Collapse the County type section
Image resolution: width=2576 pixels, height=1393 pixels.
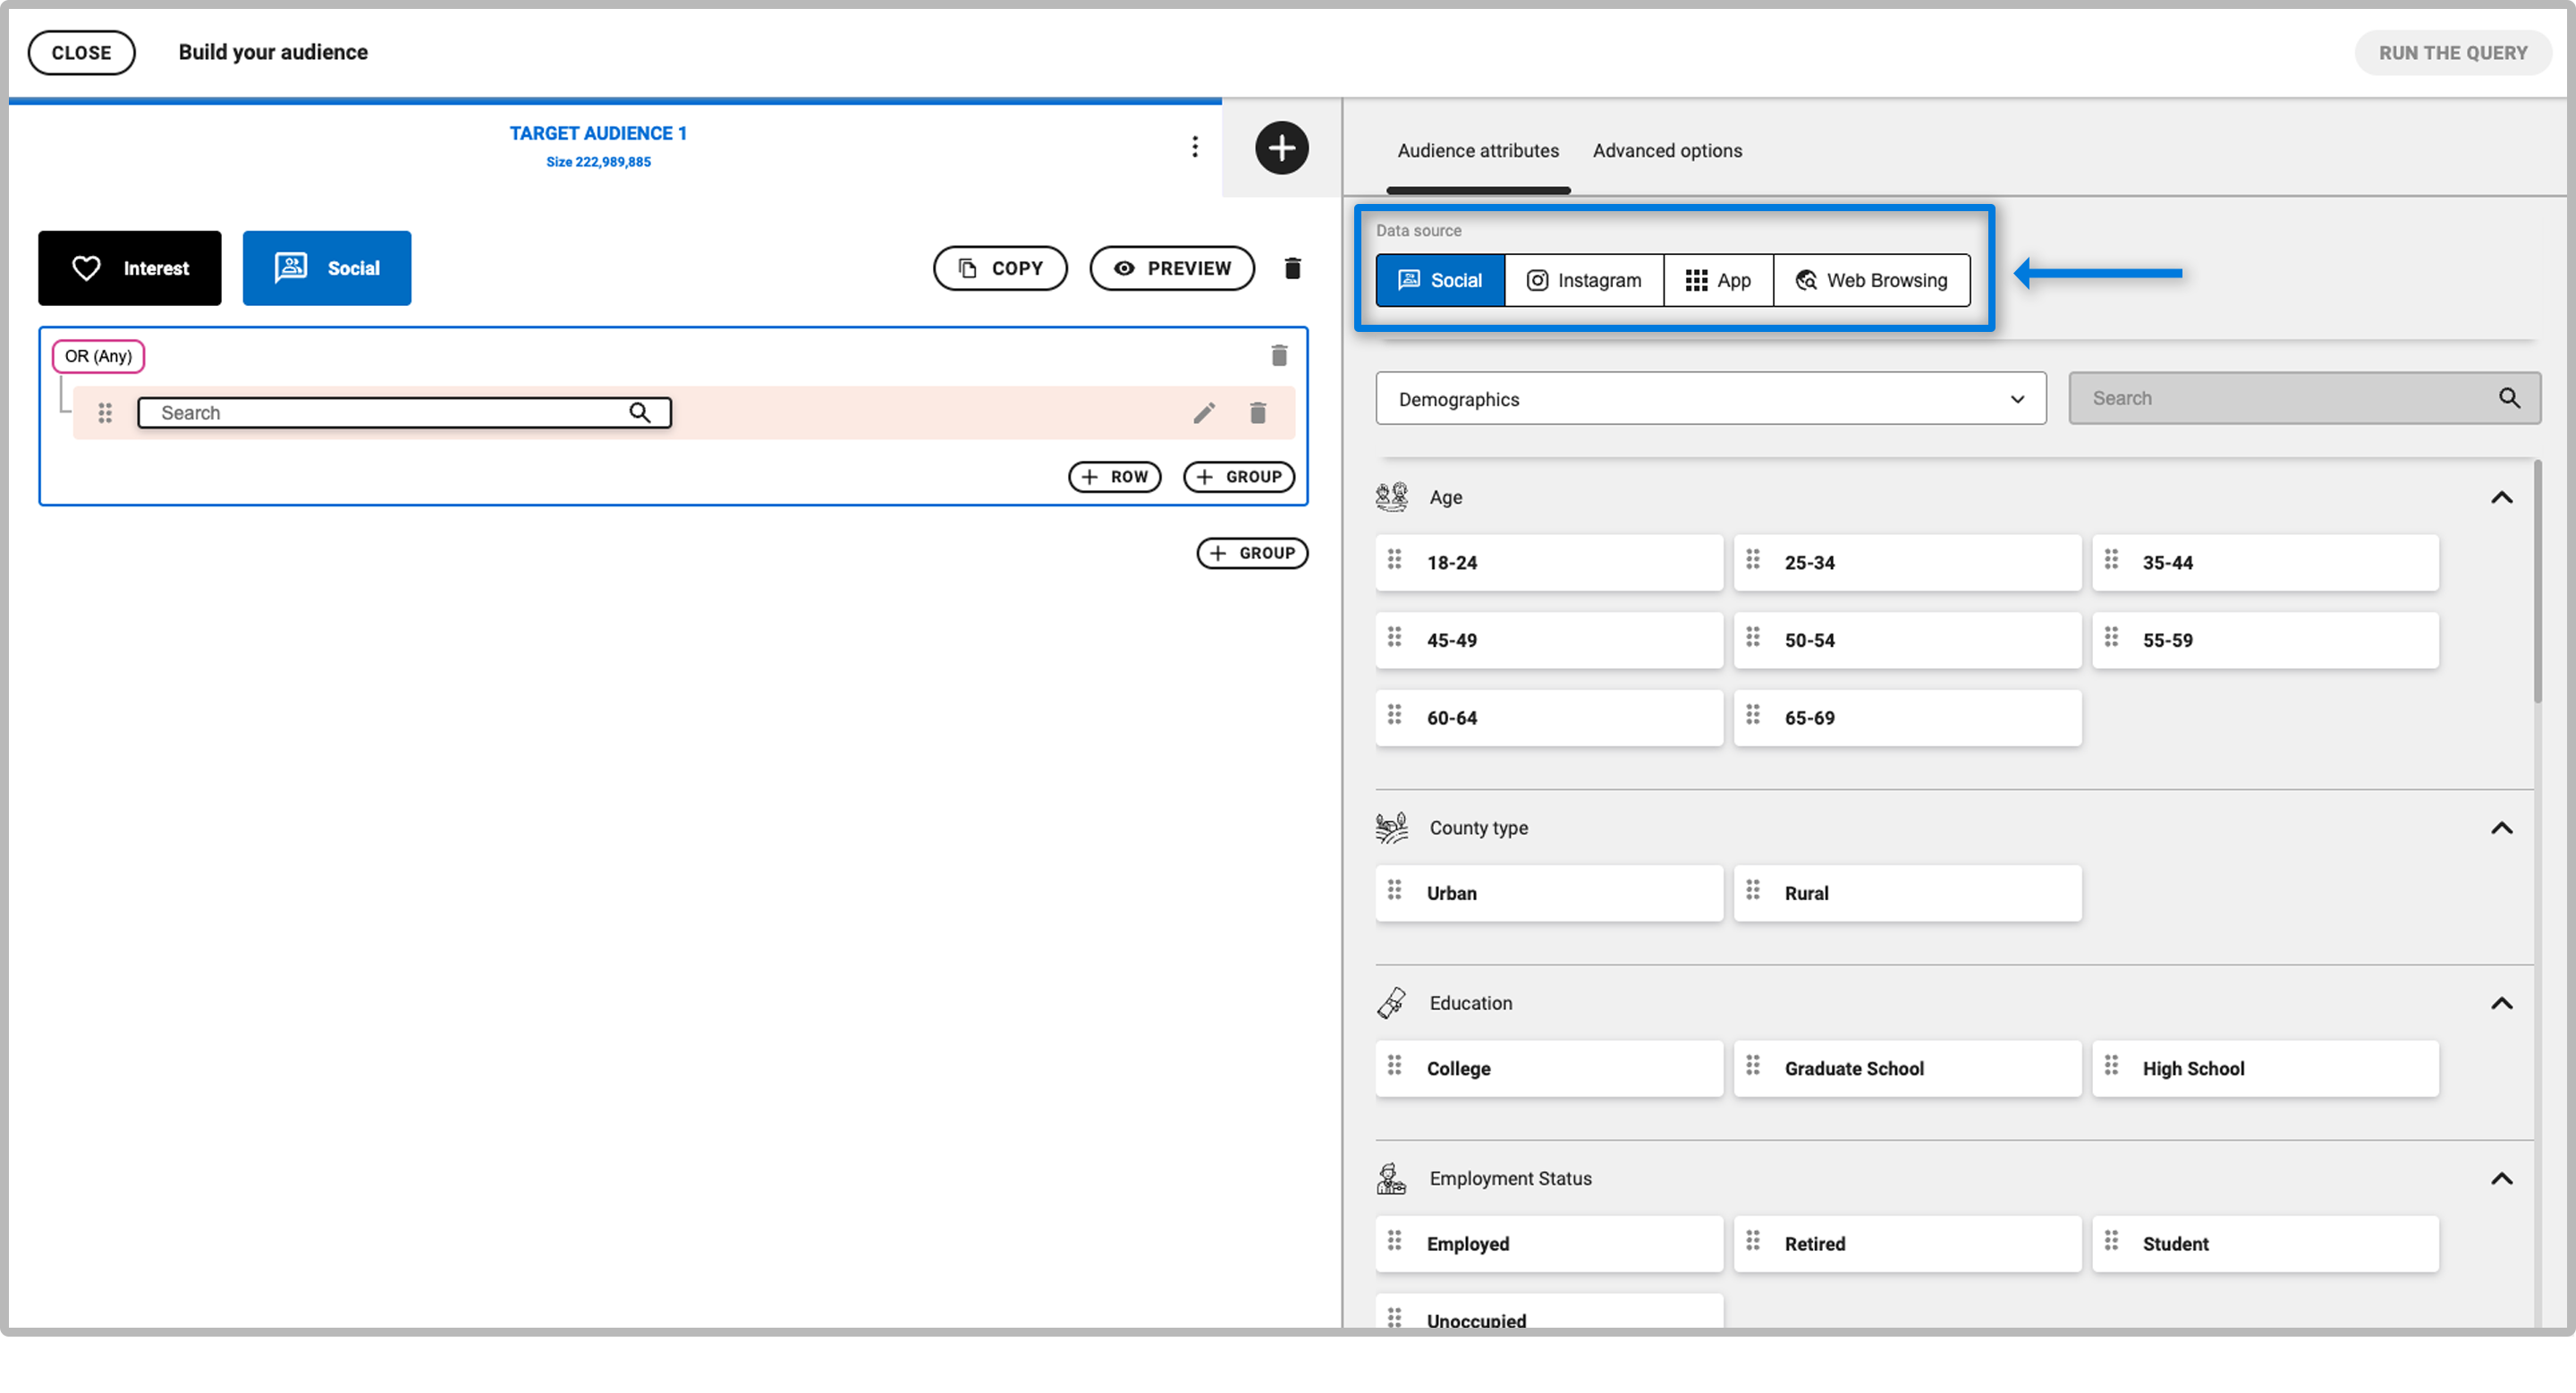point(2500,828)
